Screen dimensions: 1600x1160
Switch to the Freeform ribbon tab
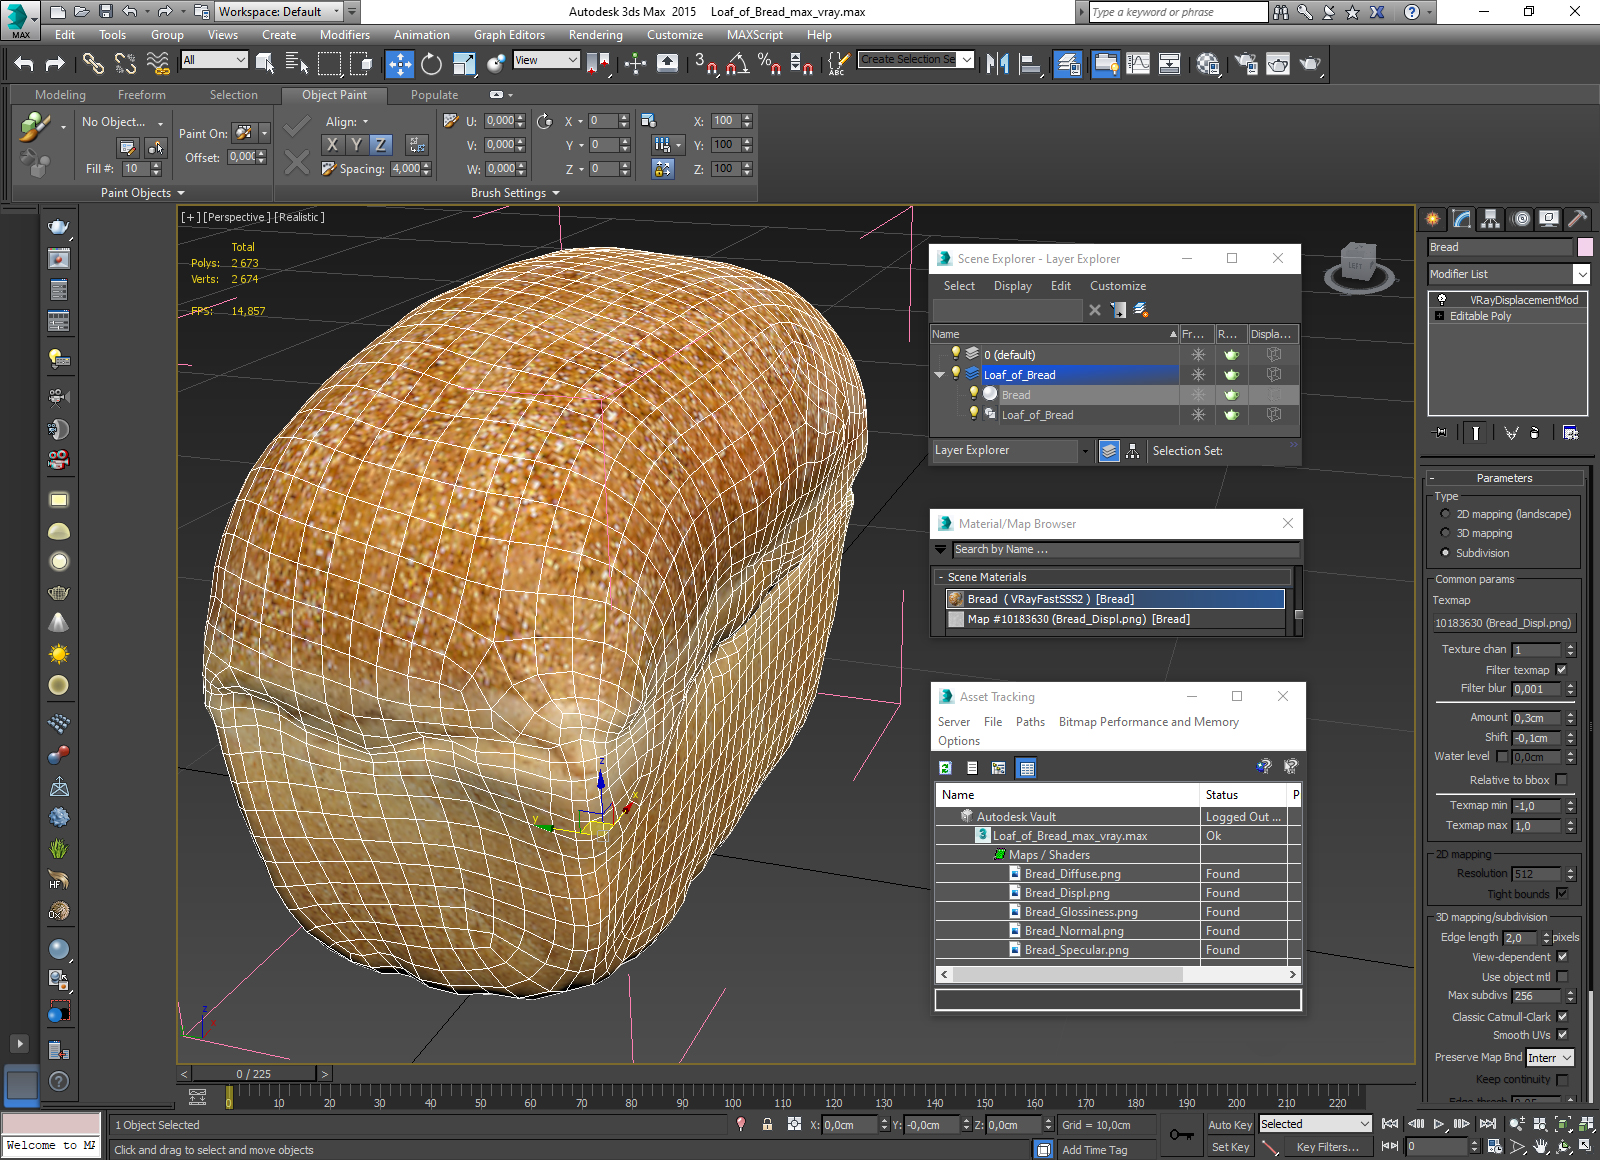142,95
